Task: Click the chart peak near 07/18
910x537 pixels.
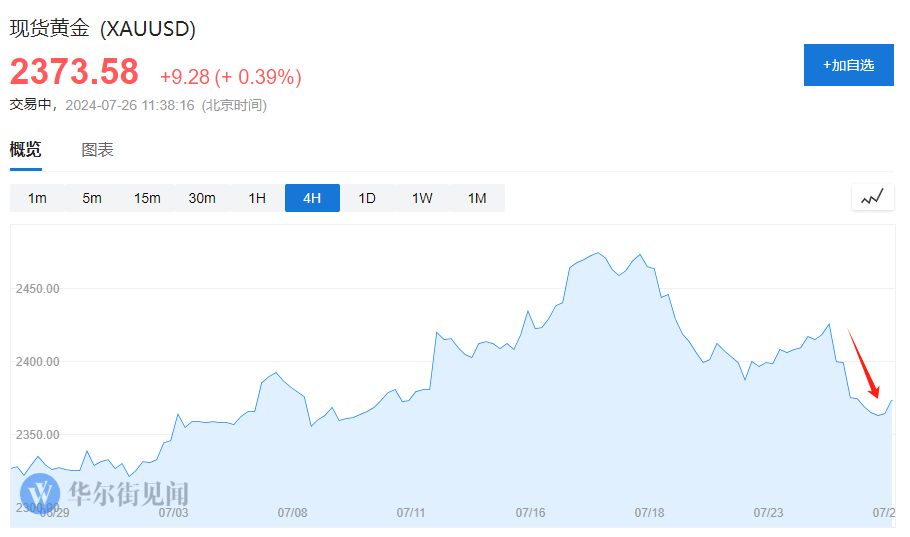Action: pyautogui.click(x=598, y=253)
